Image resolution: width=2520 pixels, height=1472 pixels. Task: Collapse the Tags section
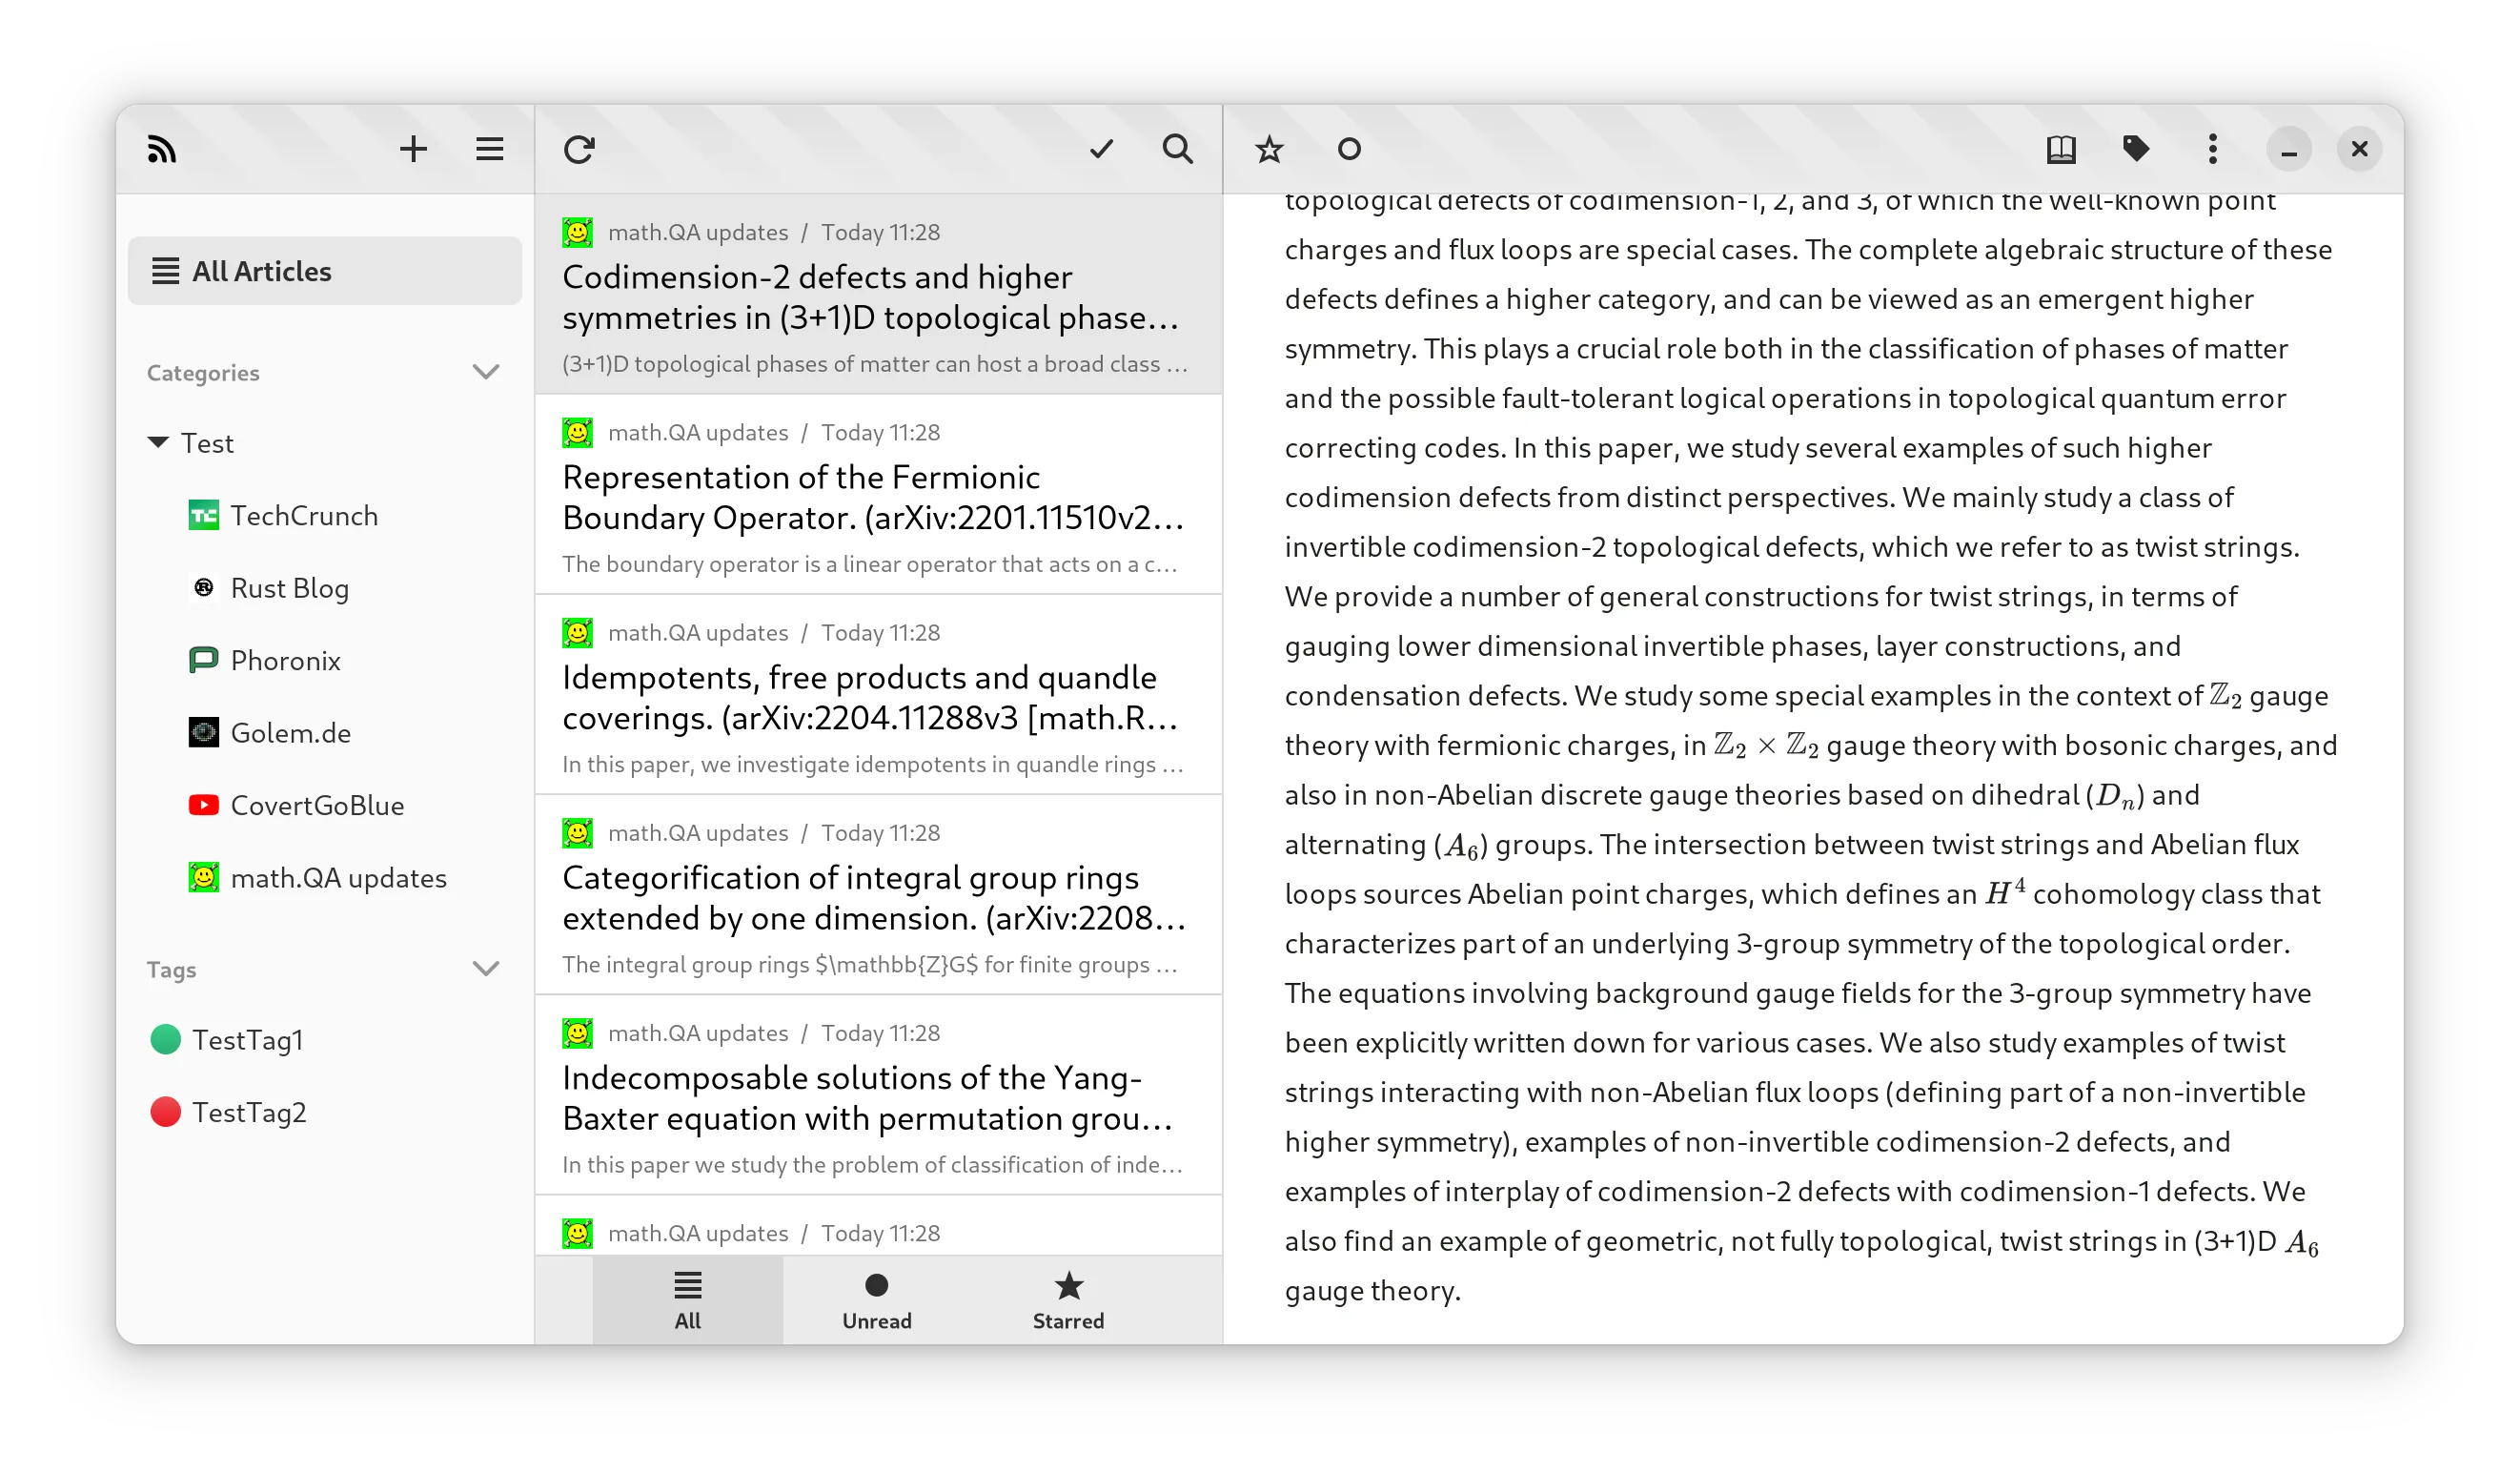tap(487, 968)
